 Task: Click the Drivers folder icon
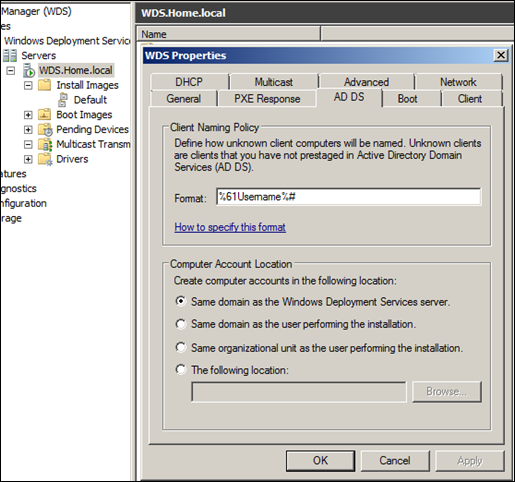coord(45,159)
